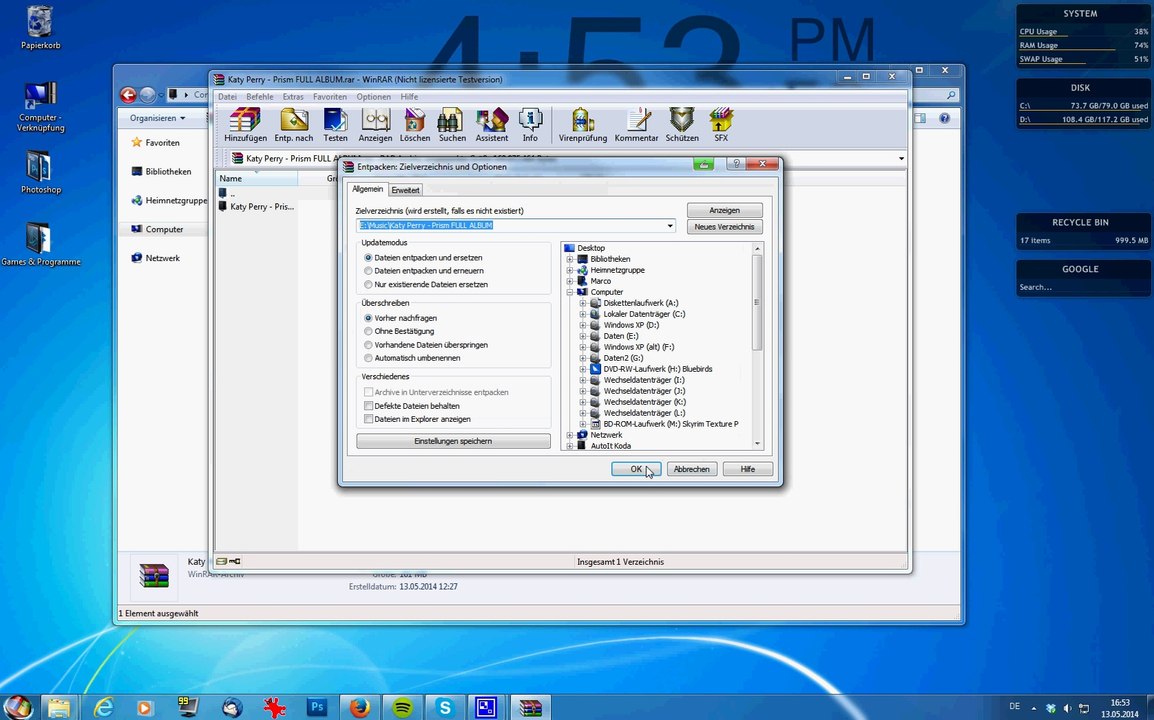Open the Zielverzeichnis path dropdown

pyautogui.click(x=670, y=226)
